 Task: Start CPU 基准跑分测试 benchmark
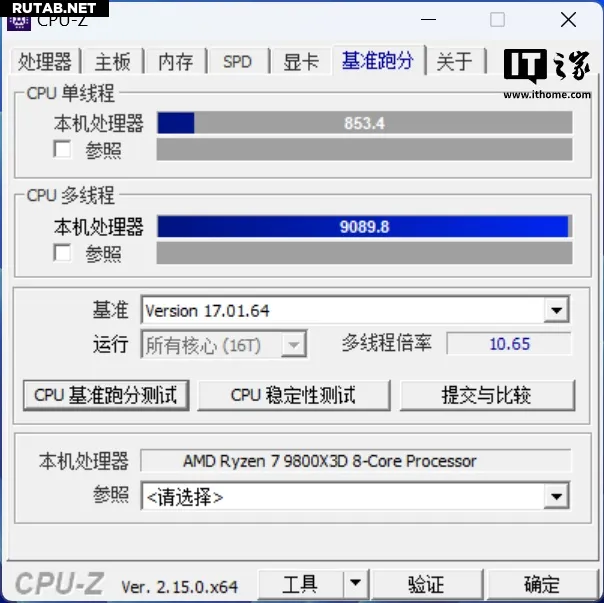tap(106, 395)
